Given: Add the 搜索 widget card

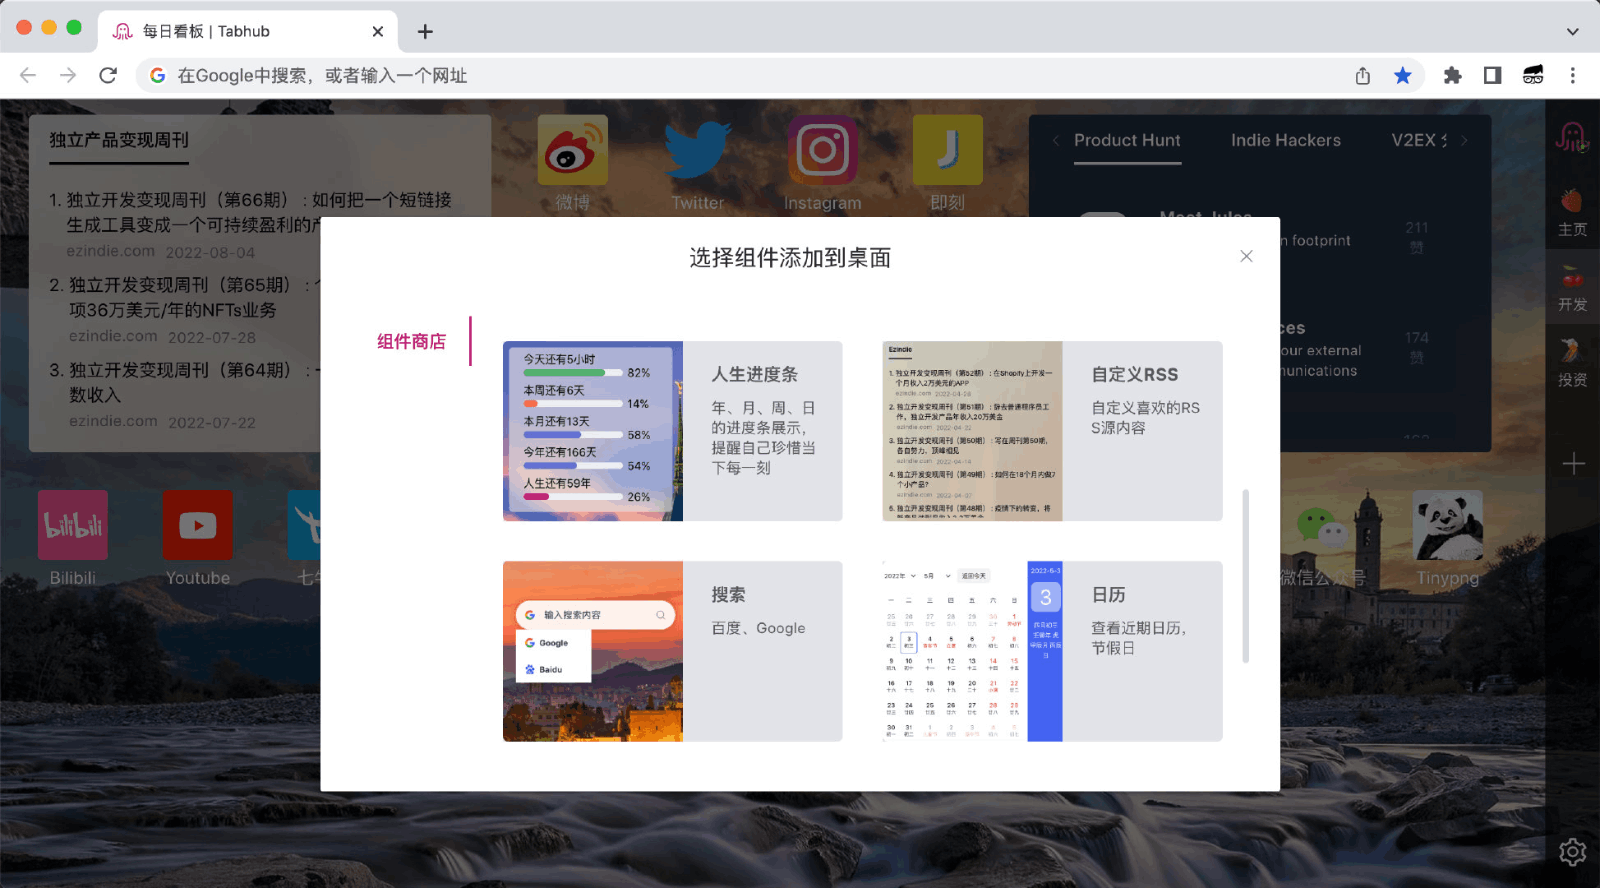Looking at the screenshot, I should [672, 651].
